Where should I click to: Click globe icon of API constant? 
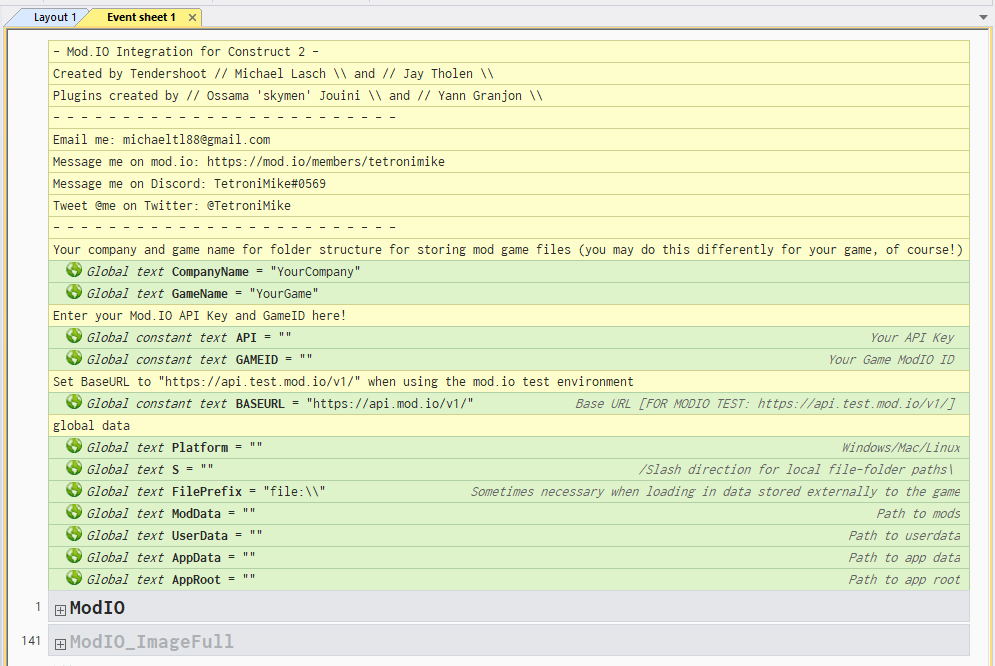[x=74, y=336]
